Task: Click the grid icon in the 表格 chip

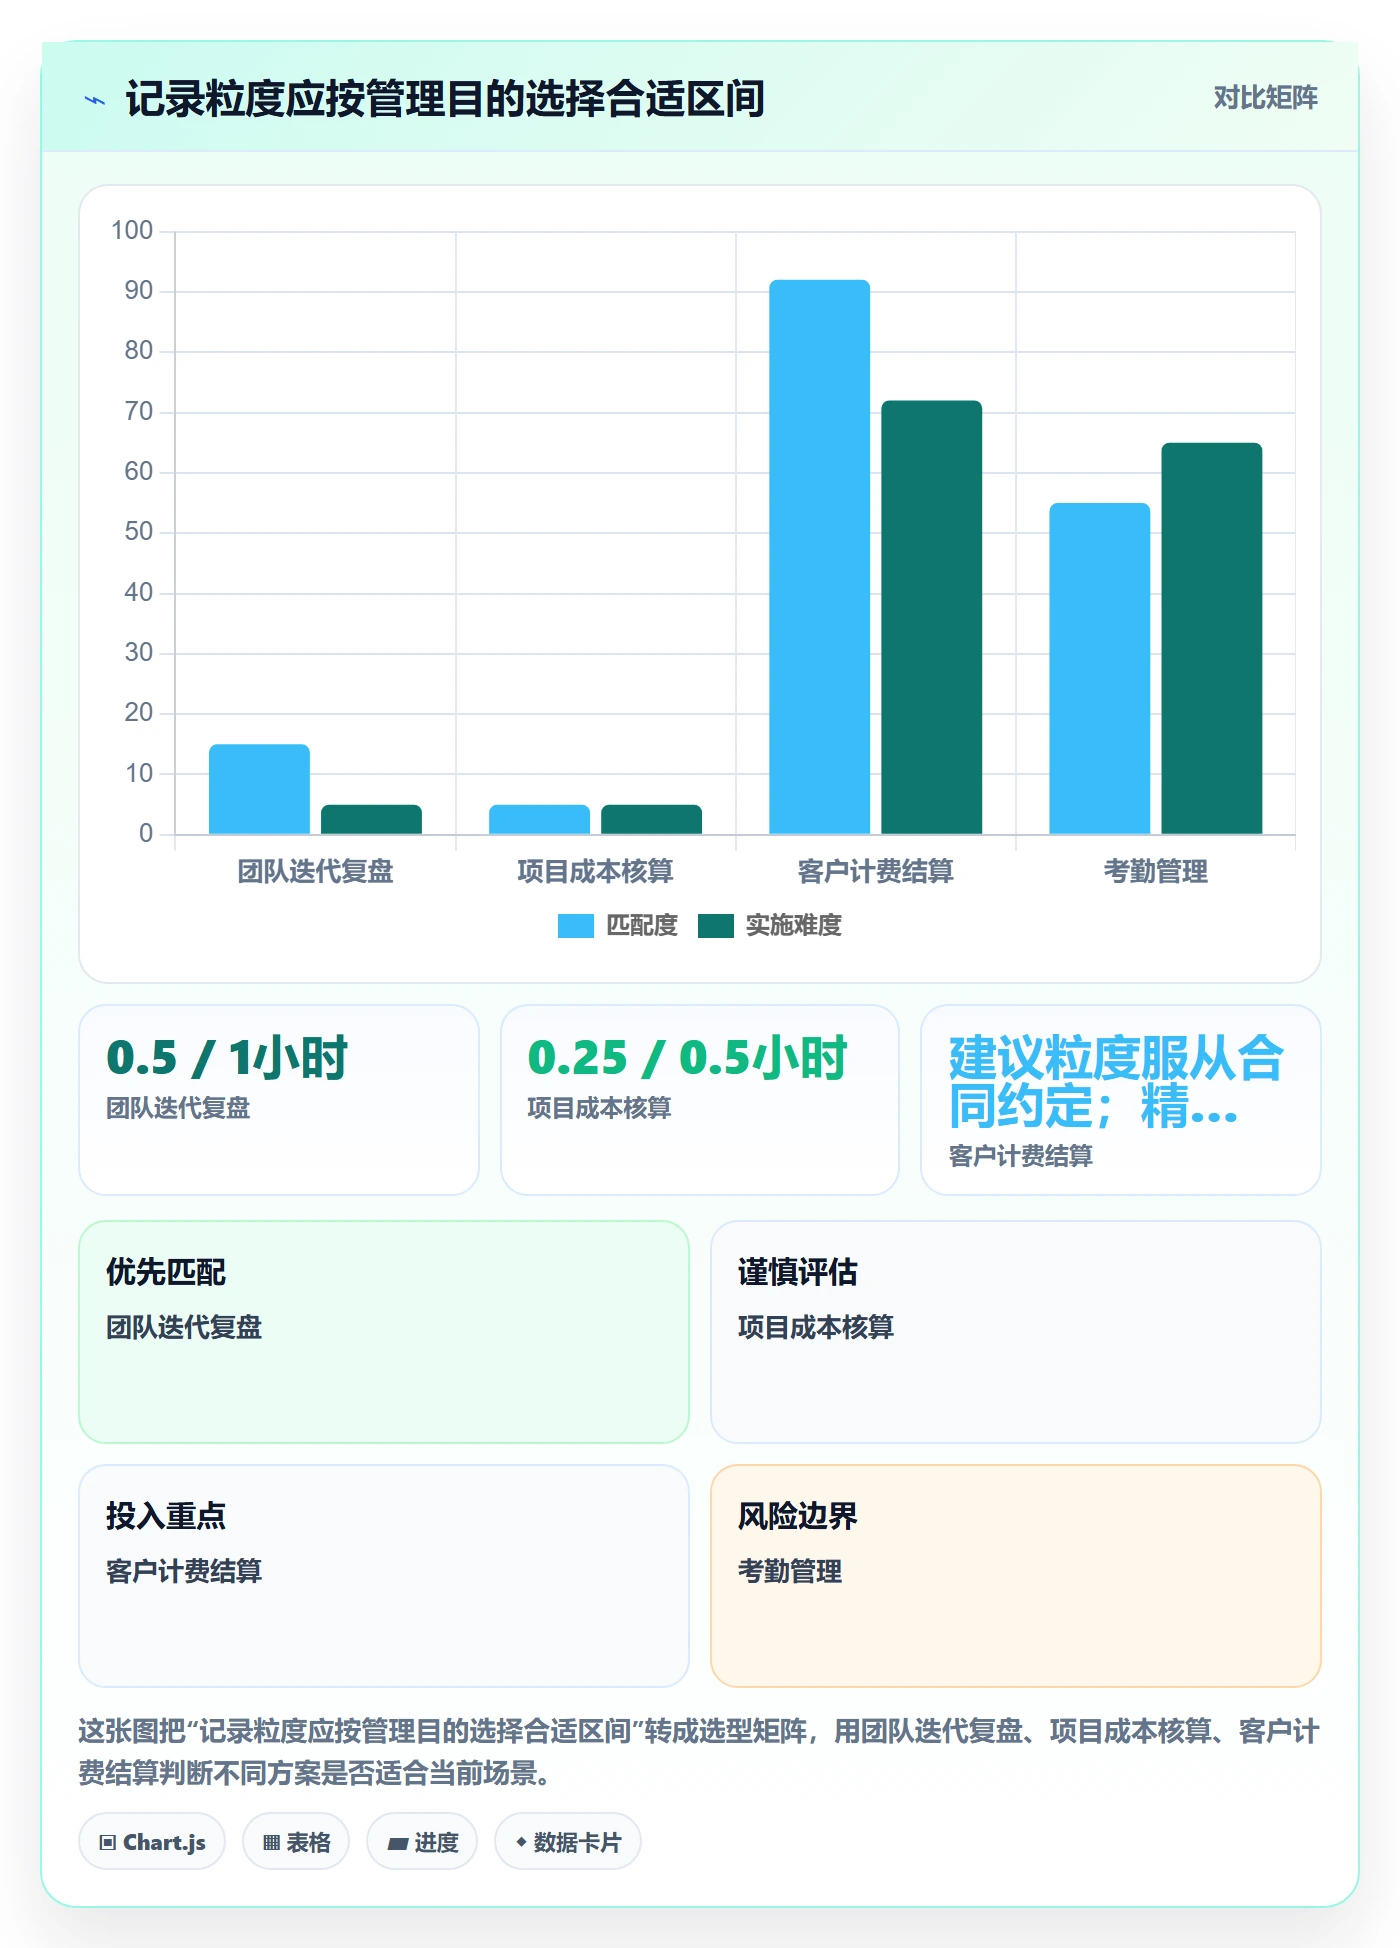Action: [x=271, y=1843]
